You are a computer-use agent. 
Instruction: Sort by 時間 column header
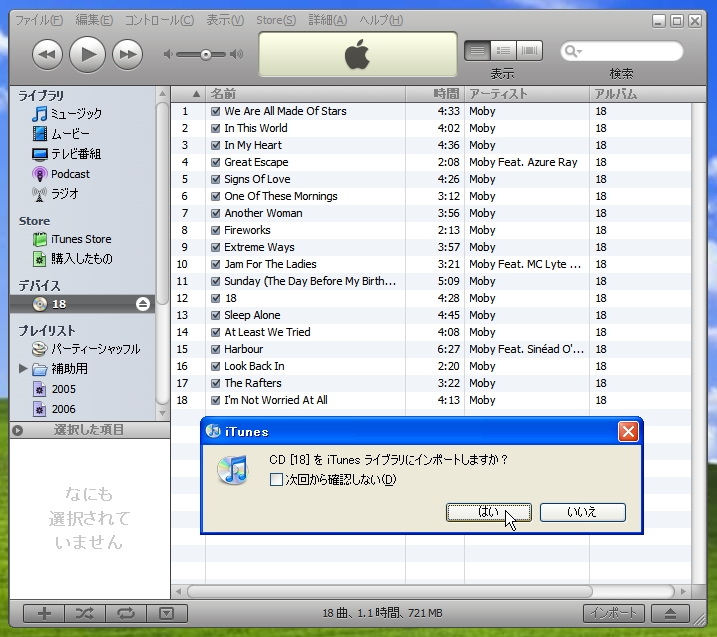point(435,94)
